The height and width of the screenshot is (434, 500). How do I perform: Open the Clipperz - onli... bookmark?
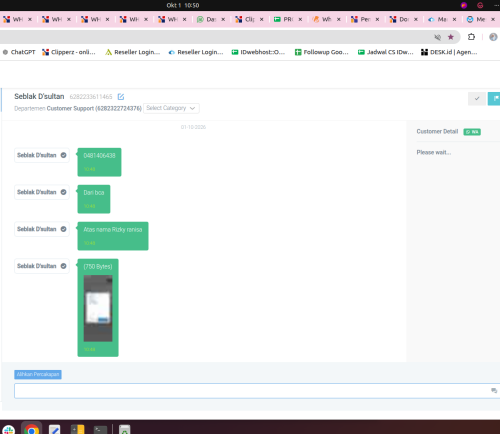(69, 52)
